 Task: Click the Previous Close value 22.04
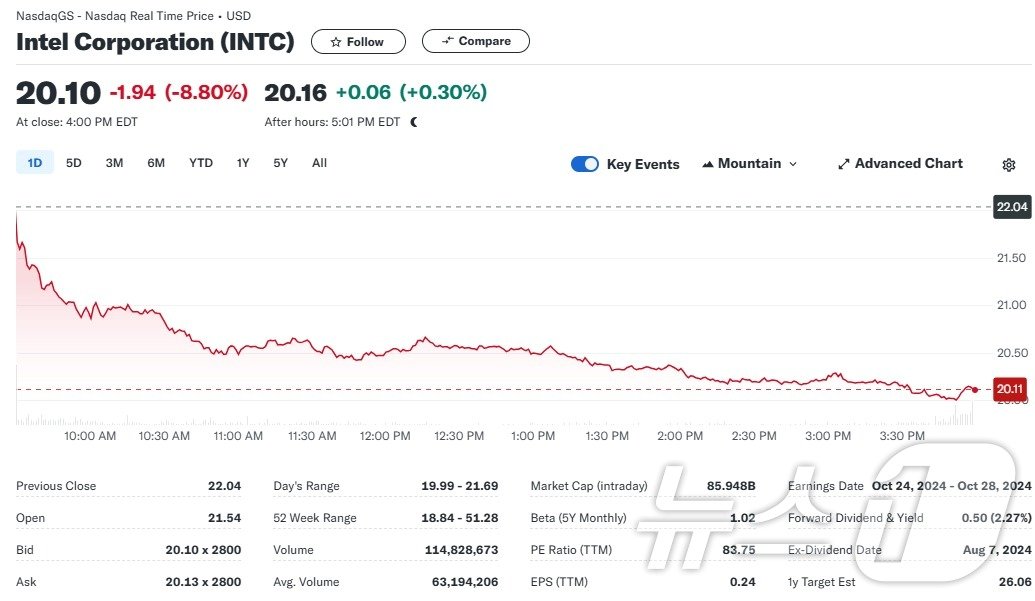click(x=224, y=486)
